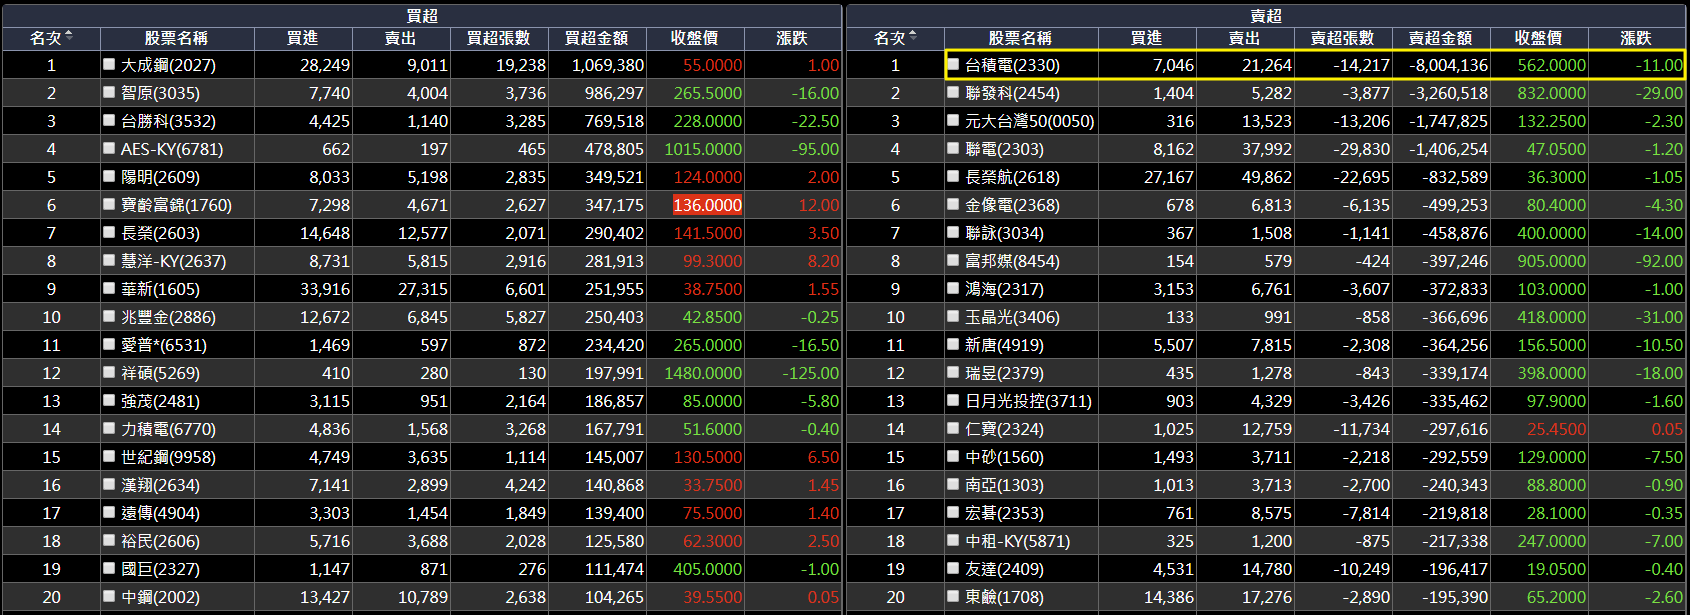Image resolution: width=1690 pixels, height=615 pixels.
Task: Click the 賣超張數 column header
Action: (1343, 38)
